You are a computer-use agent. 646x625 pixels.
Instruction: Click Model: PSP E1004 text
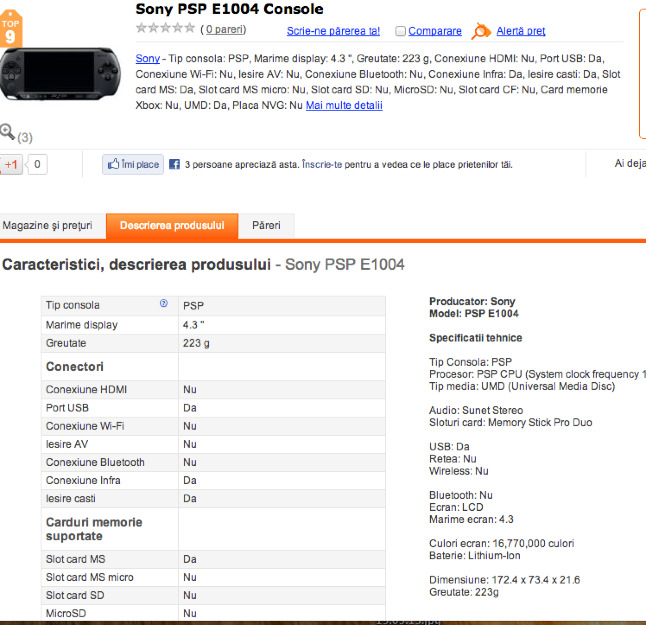pyautogui.click(x=474, y=314)
